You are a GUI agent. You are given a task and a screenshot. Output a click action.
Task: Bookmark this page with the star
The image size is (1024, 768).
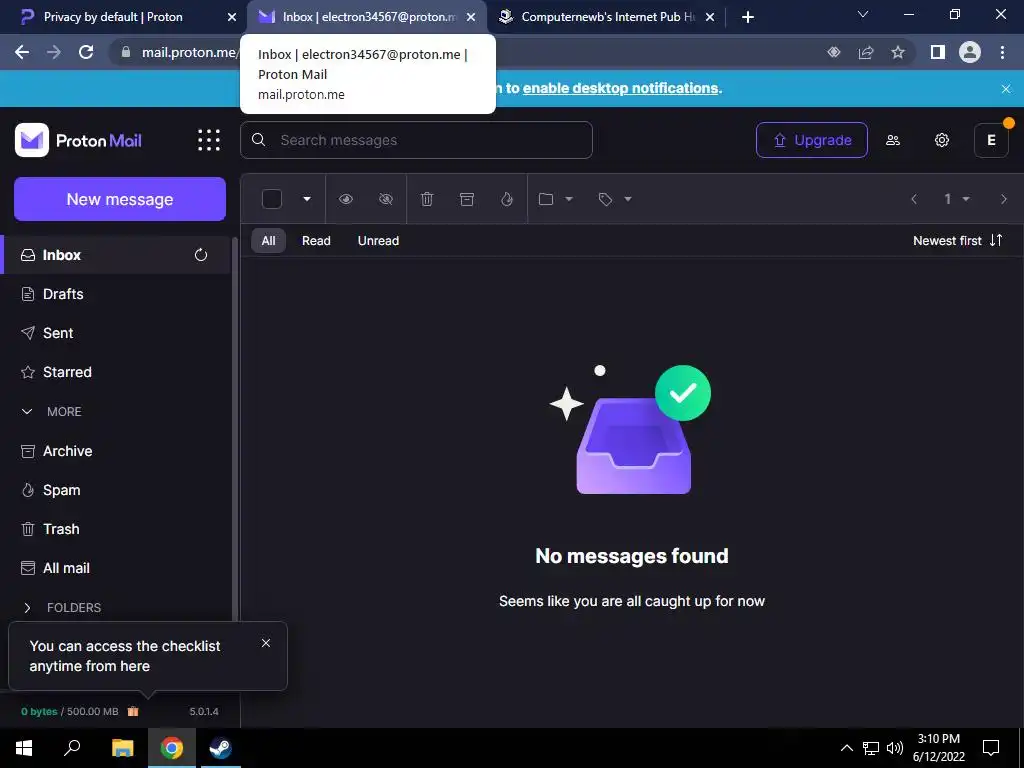click(898, 52)
